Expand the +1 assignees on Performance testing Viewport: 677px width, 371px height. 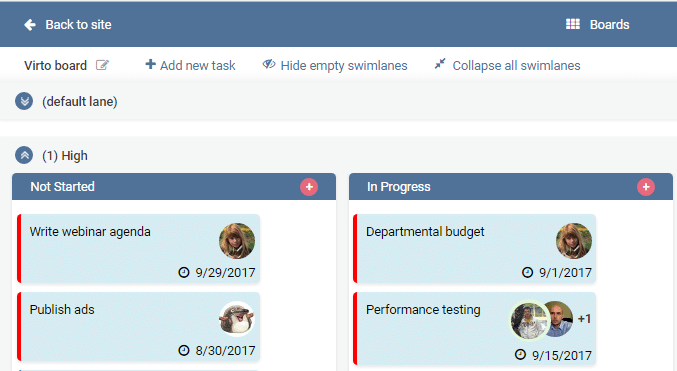tap(584, 319)
